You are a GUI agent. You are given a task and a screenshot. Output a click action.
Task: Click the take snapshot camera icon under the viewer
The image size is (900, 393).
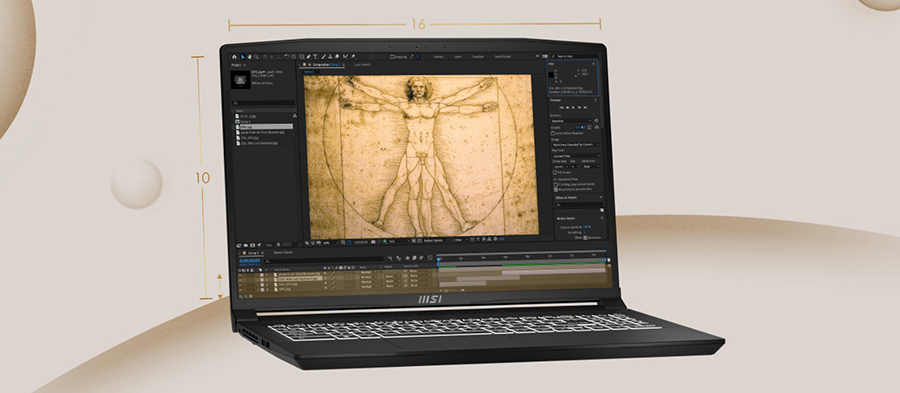[373, 242]
